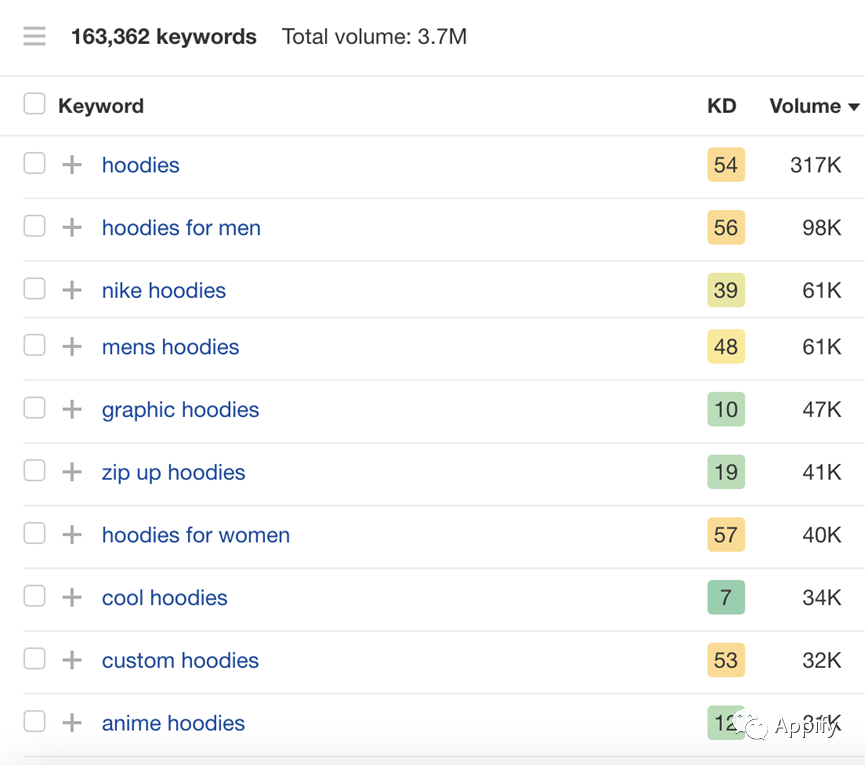This screenshot has width=865, height=765.
Task: Open the hoodies for women link
Action: point(196,535)
